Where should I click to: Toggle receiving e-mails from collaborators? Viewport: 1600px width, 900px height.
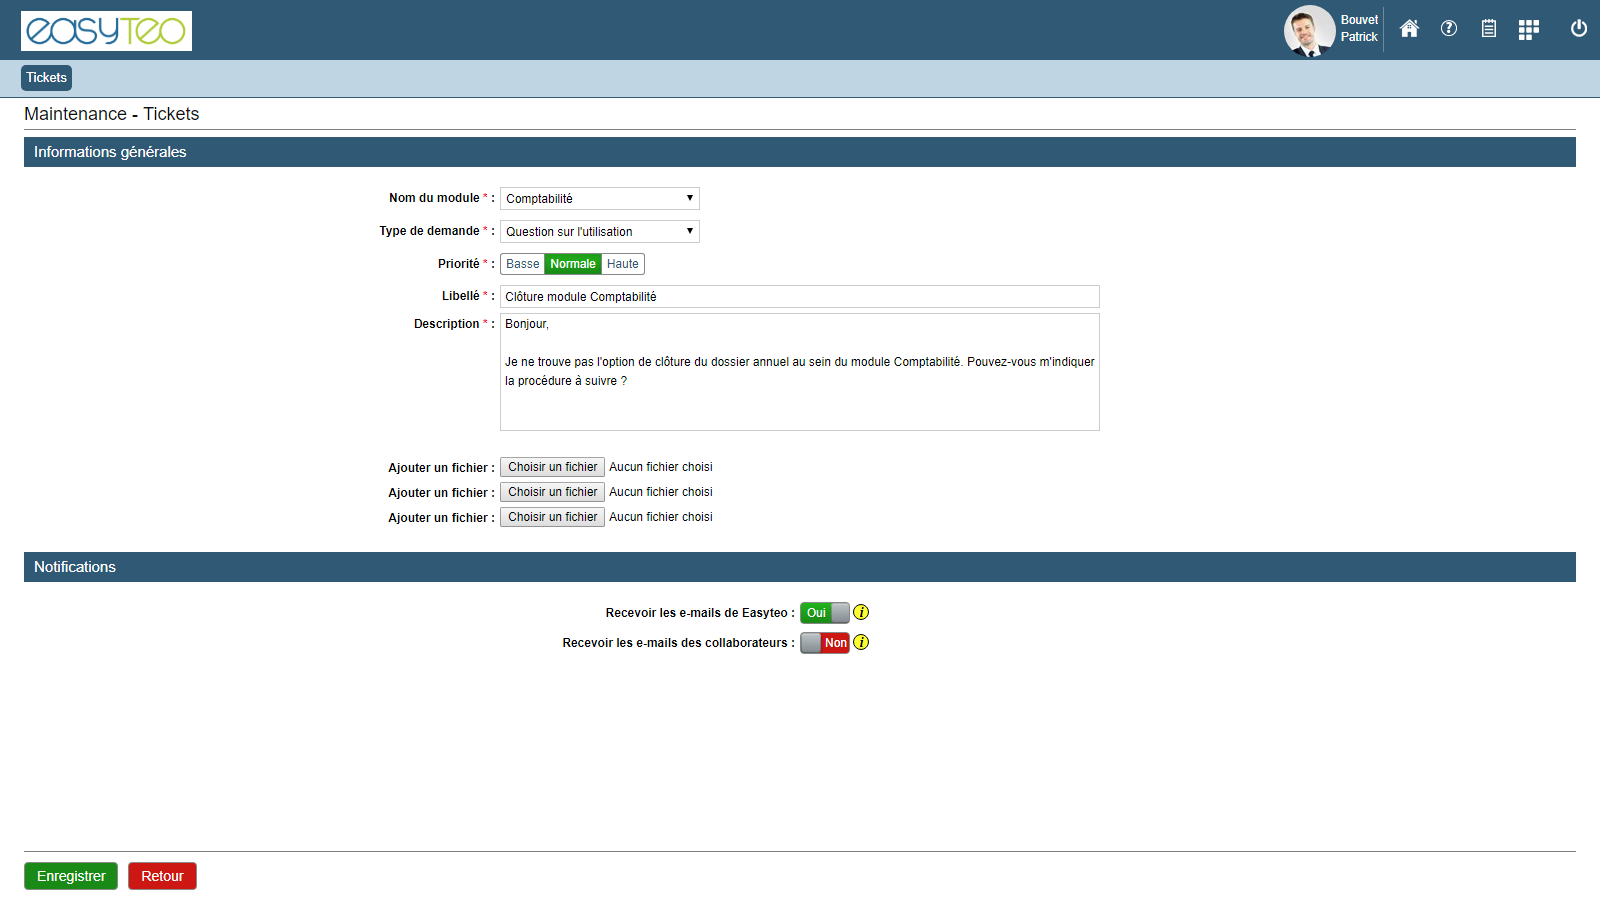click(824, 643)
